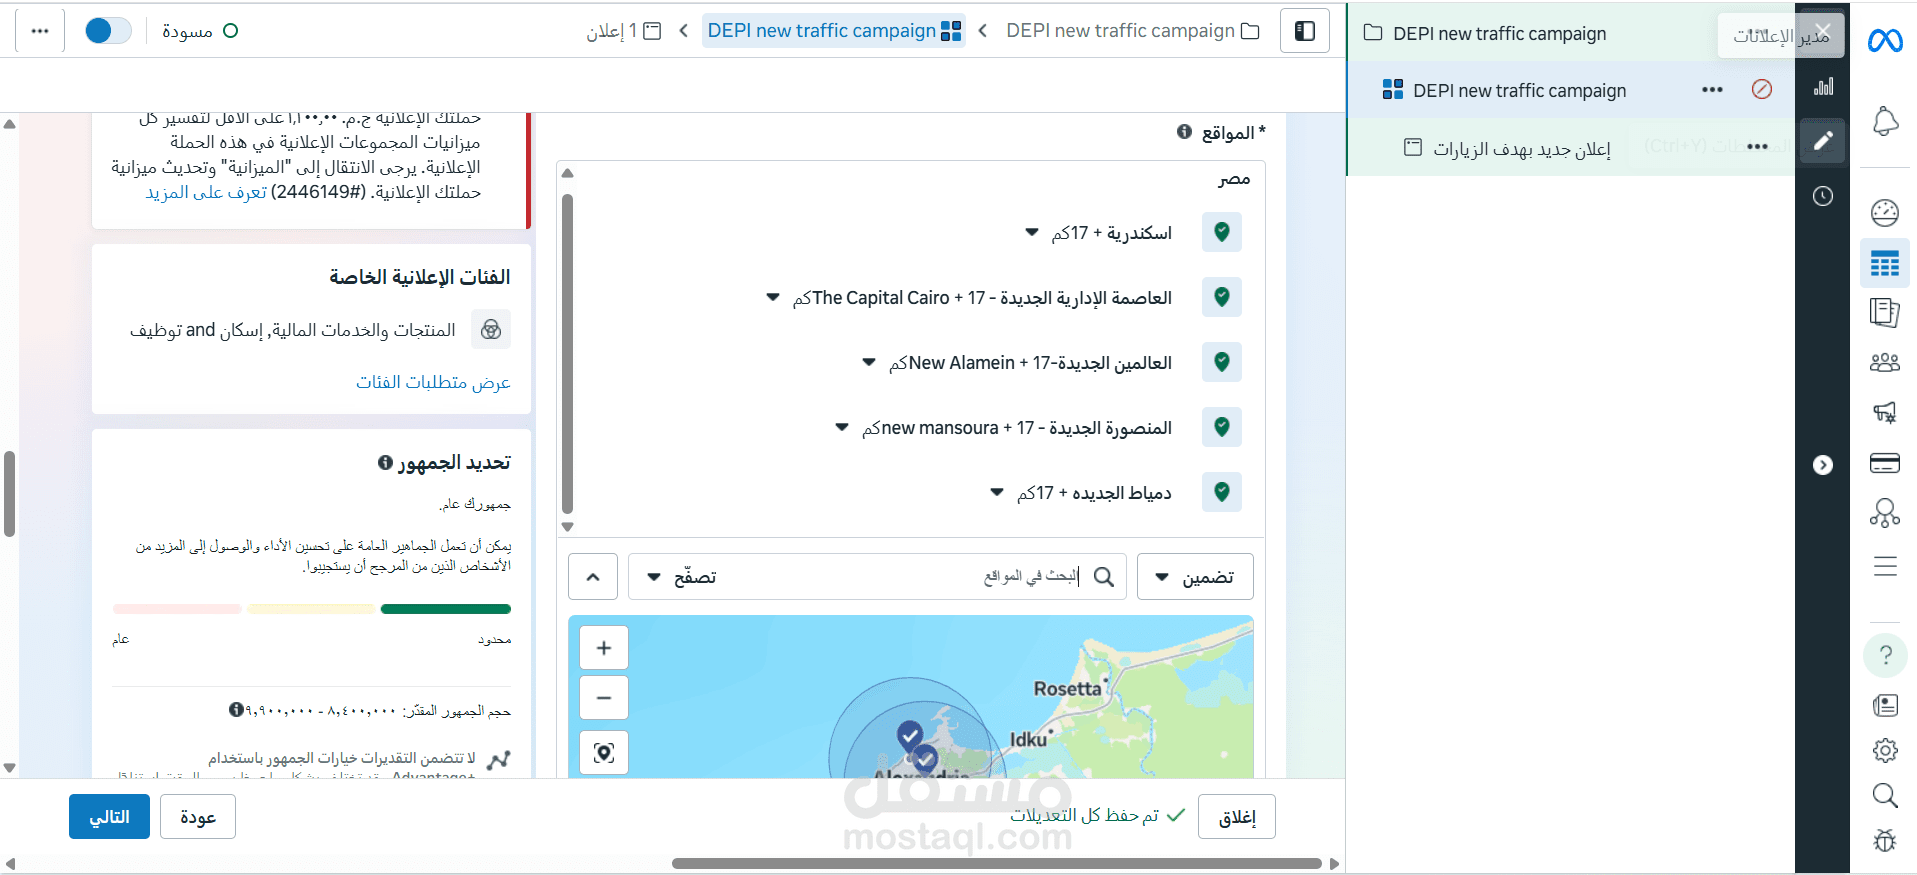Open the all tools hamburger menu

click(1884, 566)
